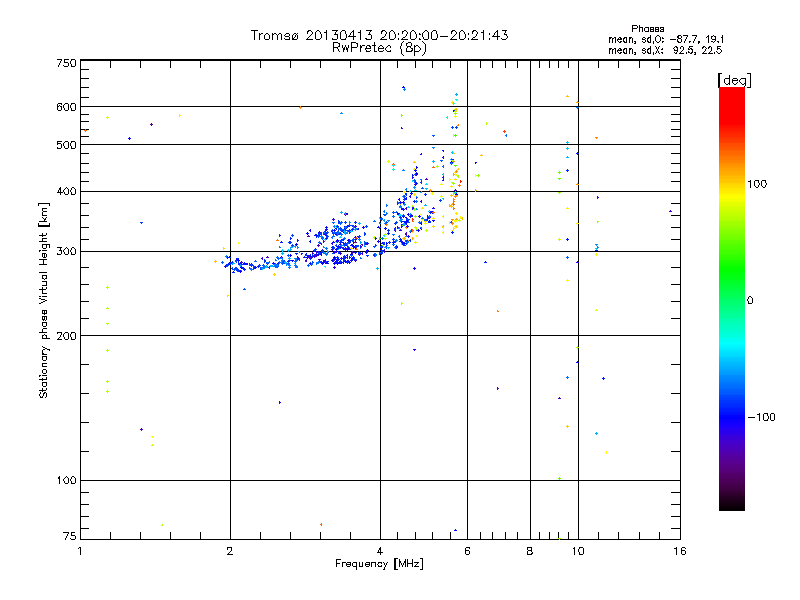800x600 pixels.
Task: Click the y-axis tick label '200'
Action: pos(66,336)
